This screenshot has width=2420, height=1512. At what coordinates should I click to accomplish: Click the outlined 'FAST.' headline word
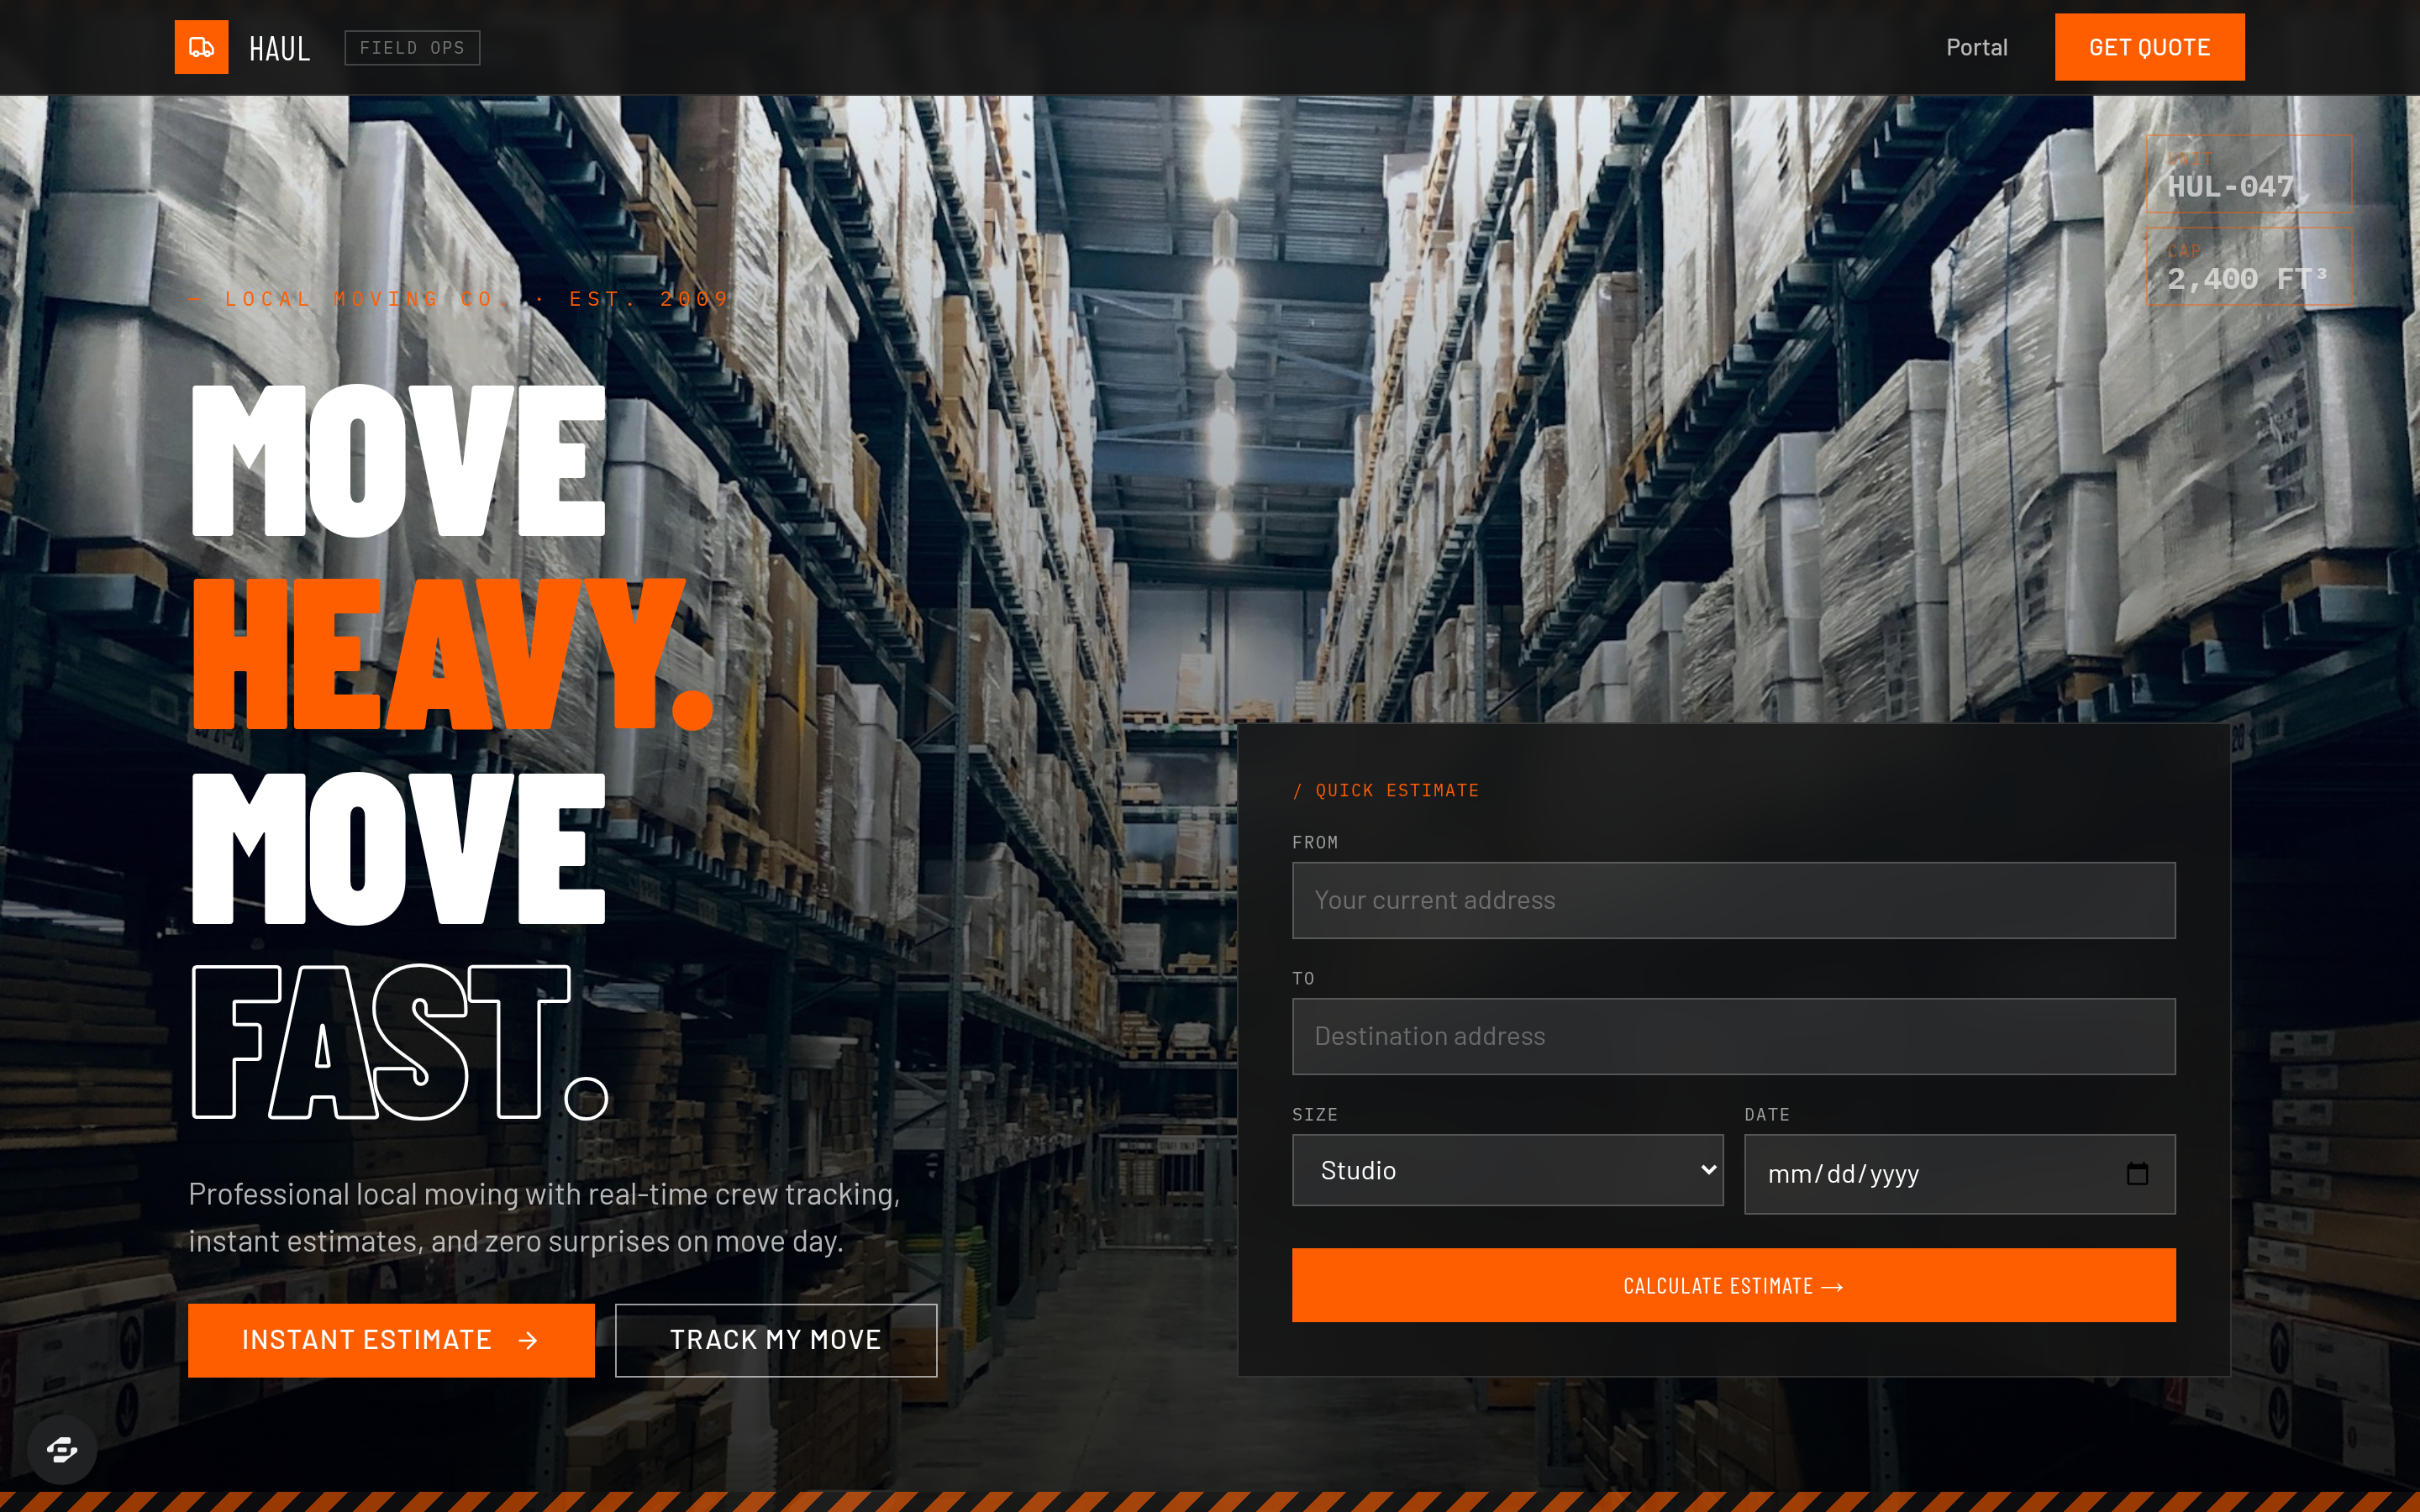point(400,1042)
